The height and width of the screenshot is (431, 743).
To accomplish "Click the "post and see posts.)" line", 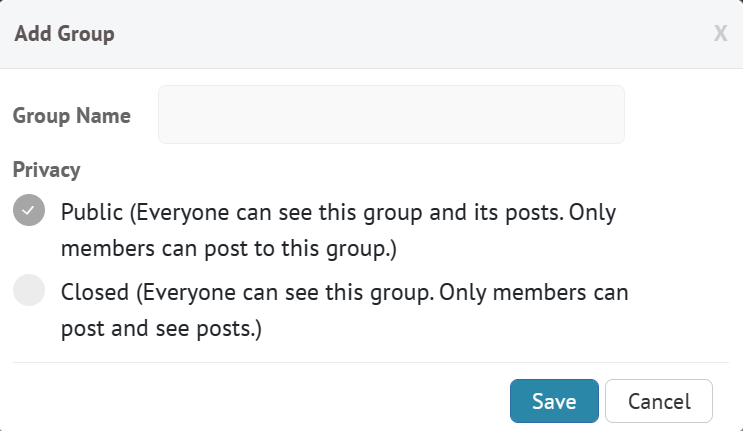I will (161, 328).
